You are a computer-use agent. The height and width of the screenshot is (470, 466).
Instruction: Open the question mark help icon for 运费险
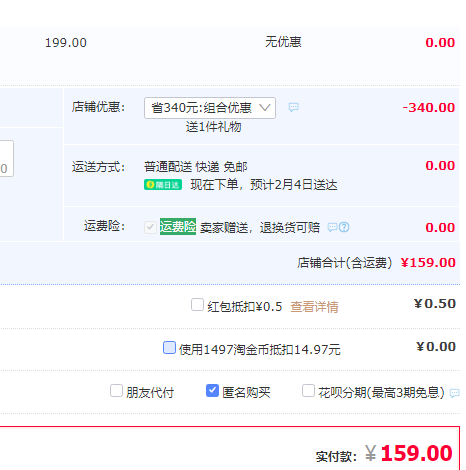344,227
